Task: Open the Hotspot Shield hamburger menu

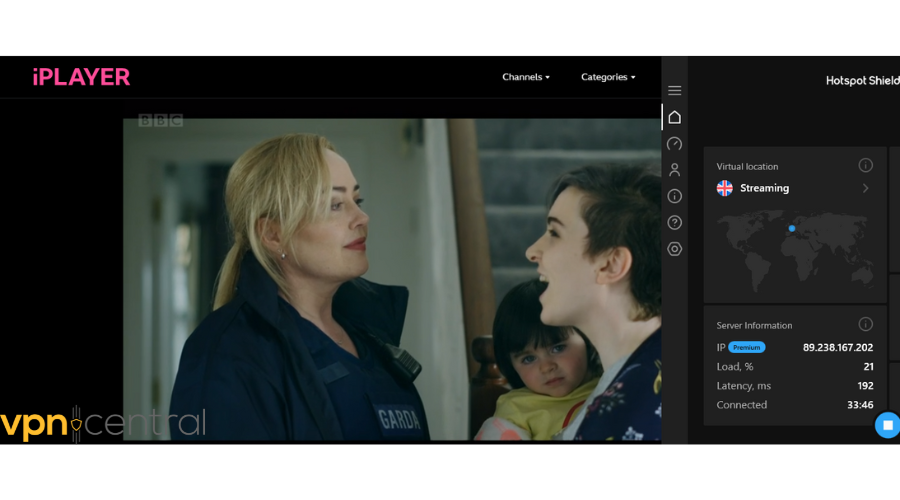Action: point(674,90)
